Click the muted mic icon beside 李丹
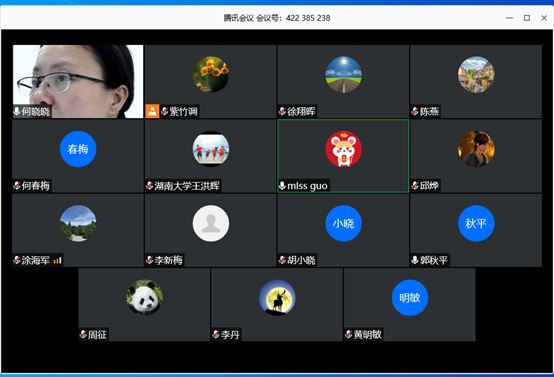Screen dimensions: 554x377 point(216,334)
